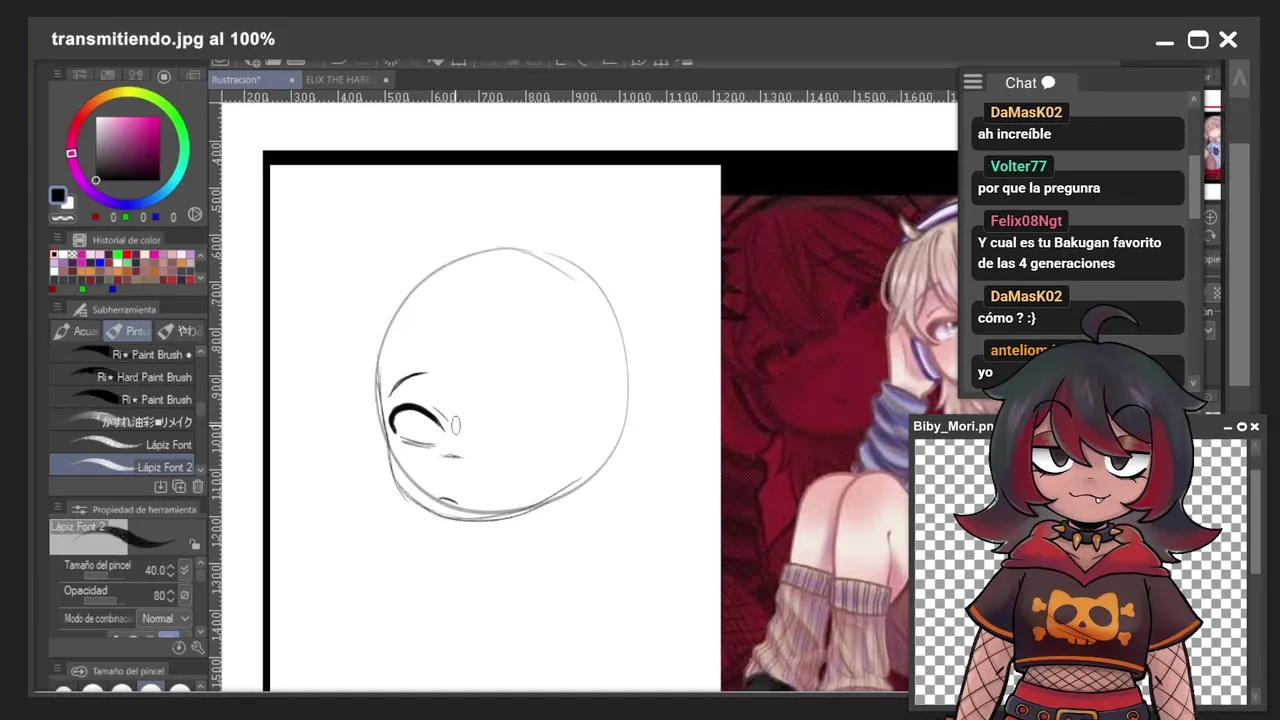
Task: Click username Volter77 in chat
Action: click(1018, 167)
